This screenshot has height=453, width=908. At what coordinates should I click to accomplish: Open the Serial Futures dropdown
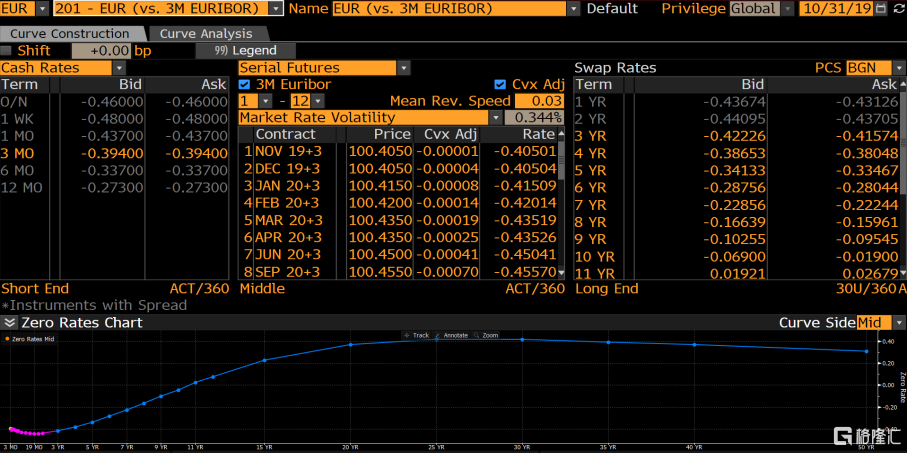click(404, 68)
